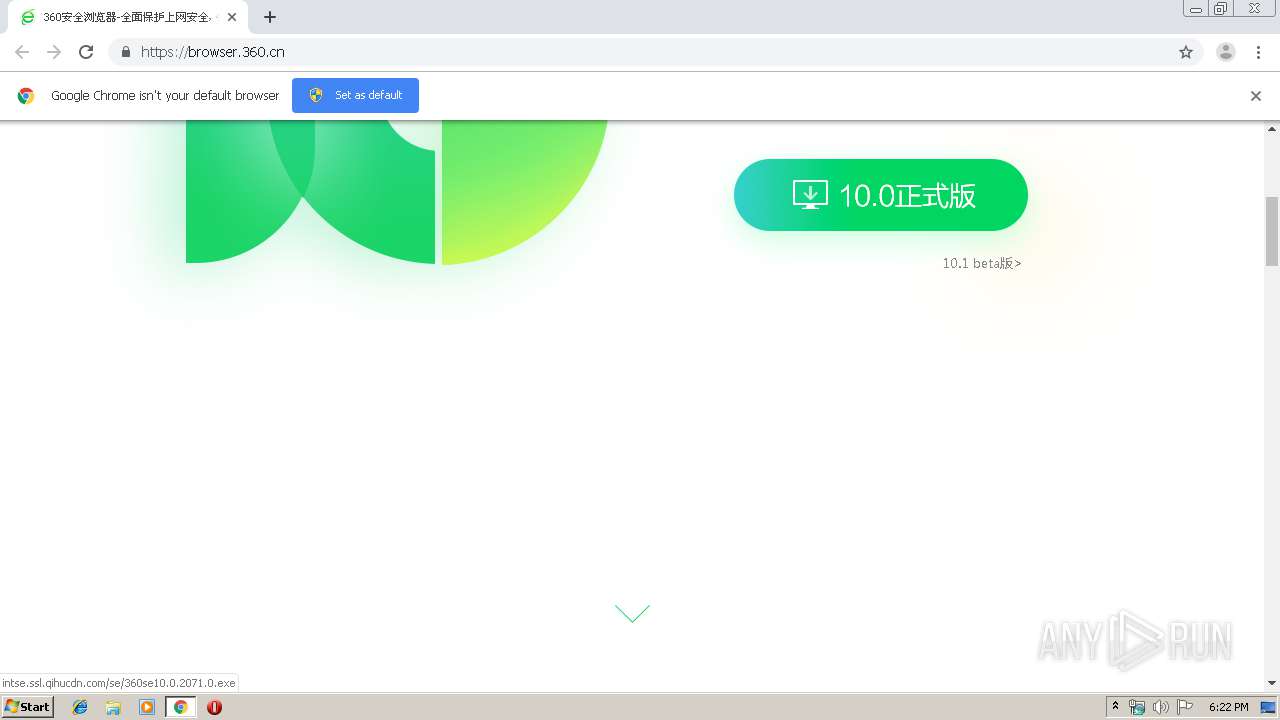Open the network tray icon
The height and width of the screenshot is (720, 1280).
point(1137,707)
